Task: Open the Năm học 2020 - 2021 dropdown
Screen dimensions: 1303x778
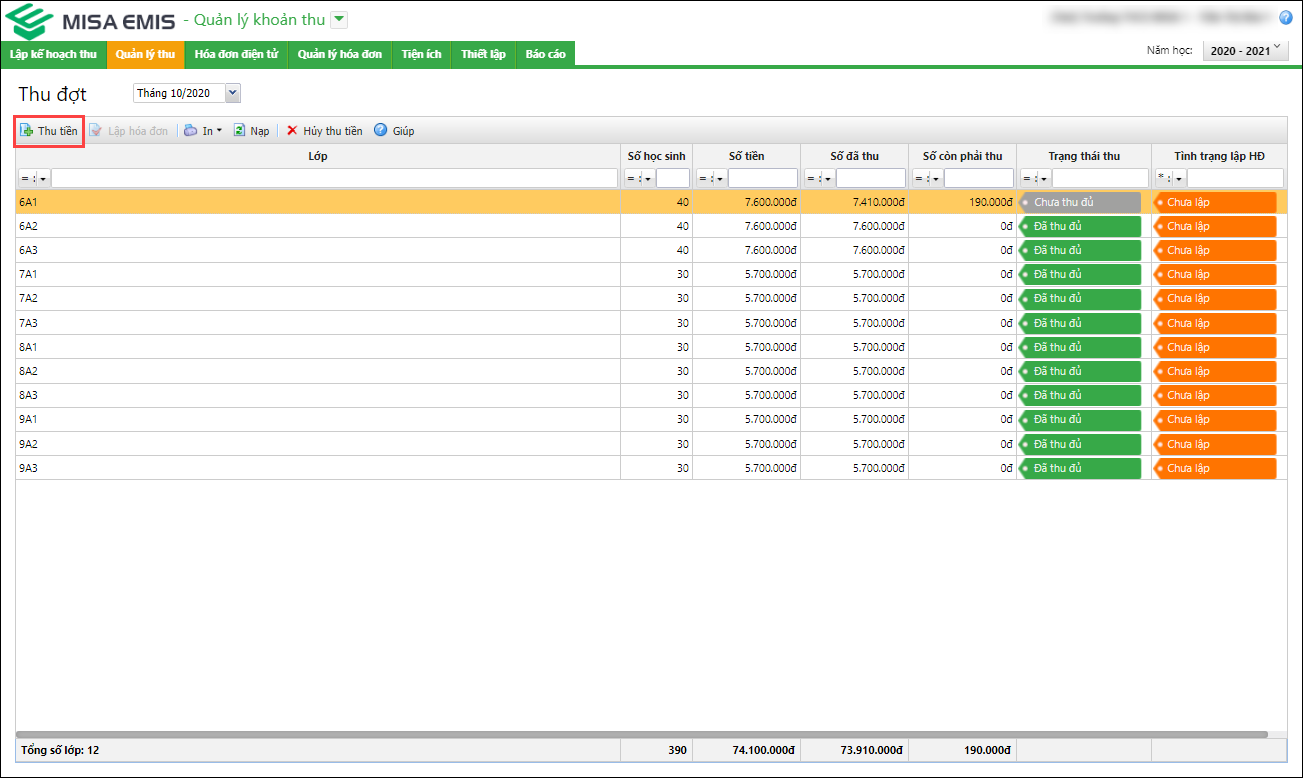Action: (1245, 50)
